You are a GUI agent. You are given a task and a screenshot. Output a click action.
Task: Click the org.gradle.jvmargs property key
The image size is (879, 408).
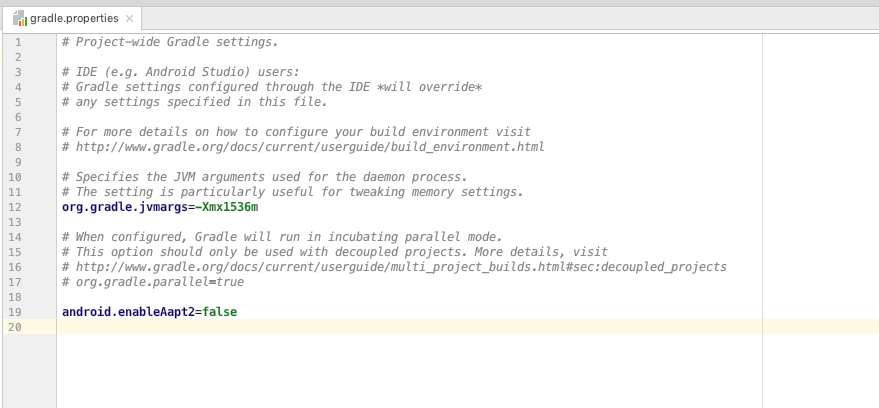tap(124, 207)
